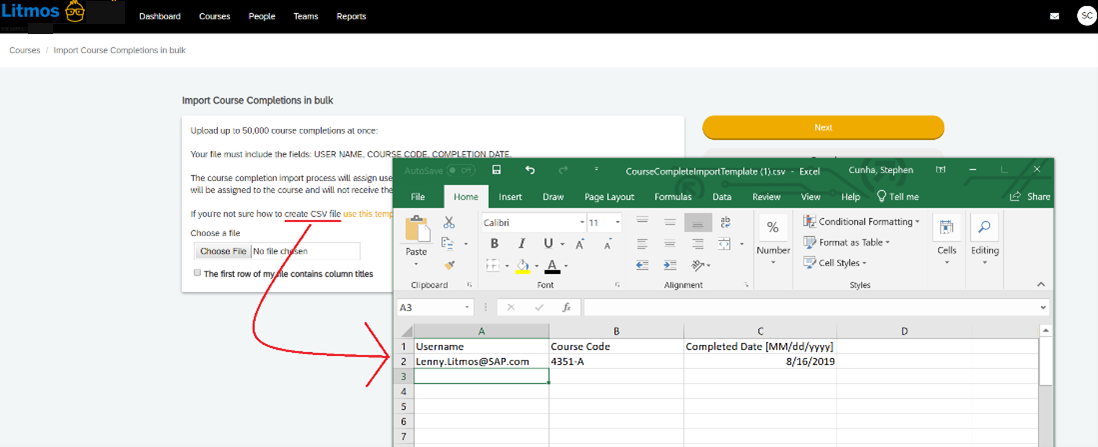Open Clipboard group dialog launcher
The image size is (1098, 447).
click(468, 285)
